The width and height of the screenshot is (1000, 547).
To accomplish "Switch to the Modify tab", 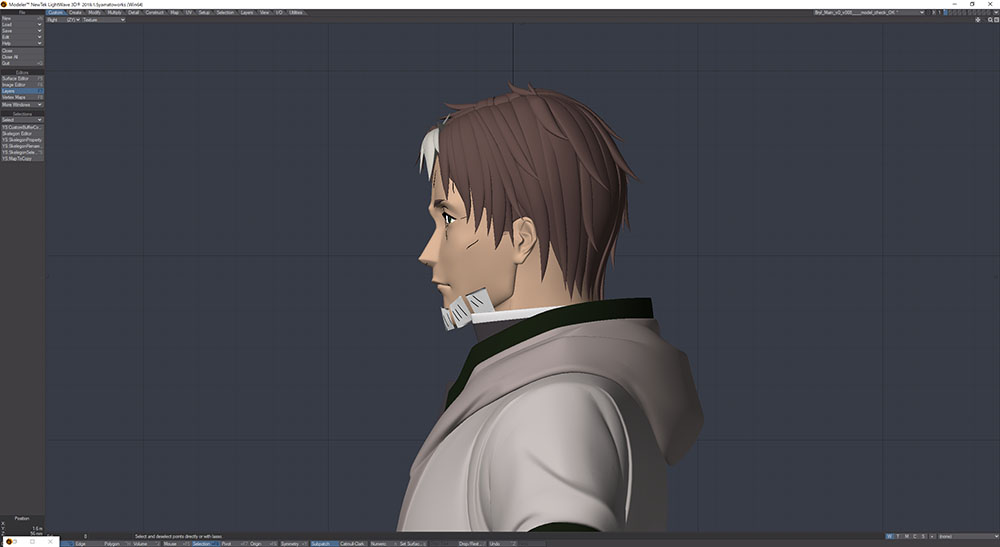I will click(94, 12).
